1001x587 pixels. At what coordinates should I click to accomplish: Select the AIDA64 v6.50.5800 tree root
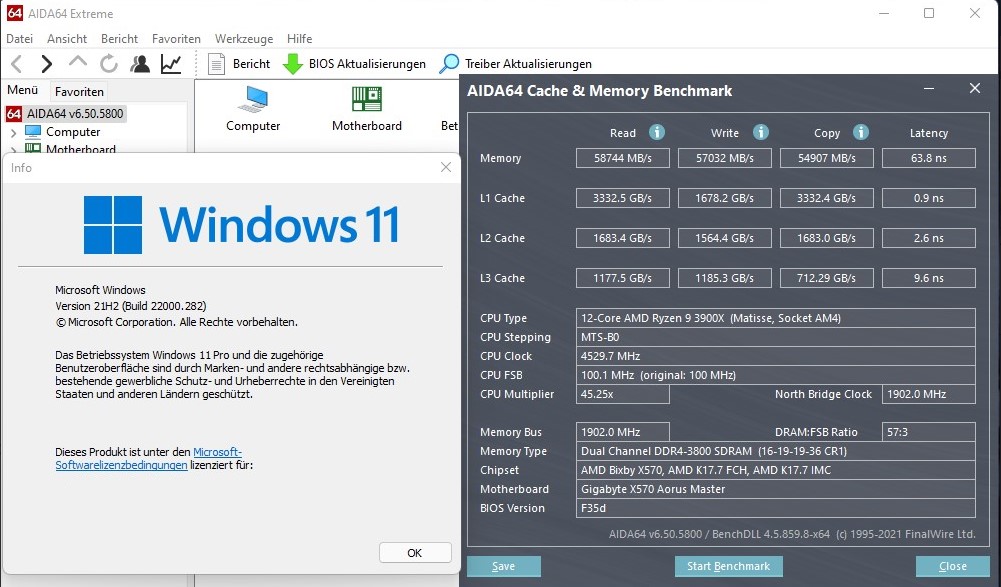[75, 114]
